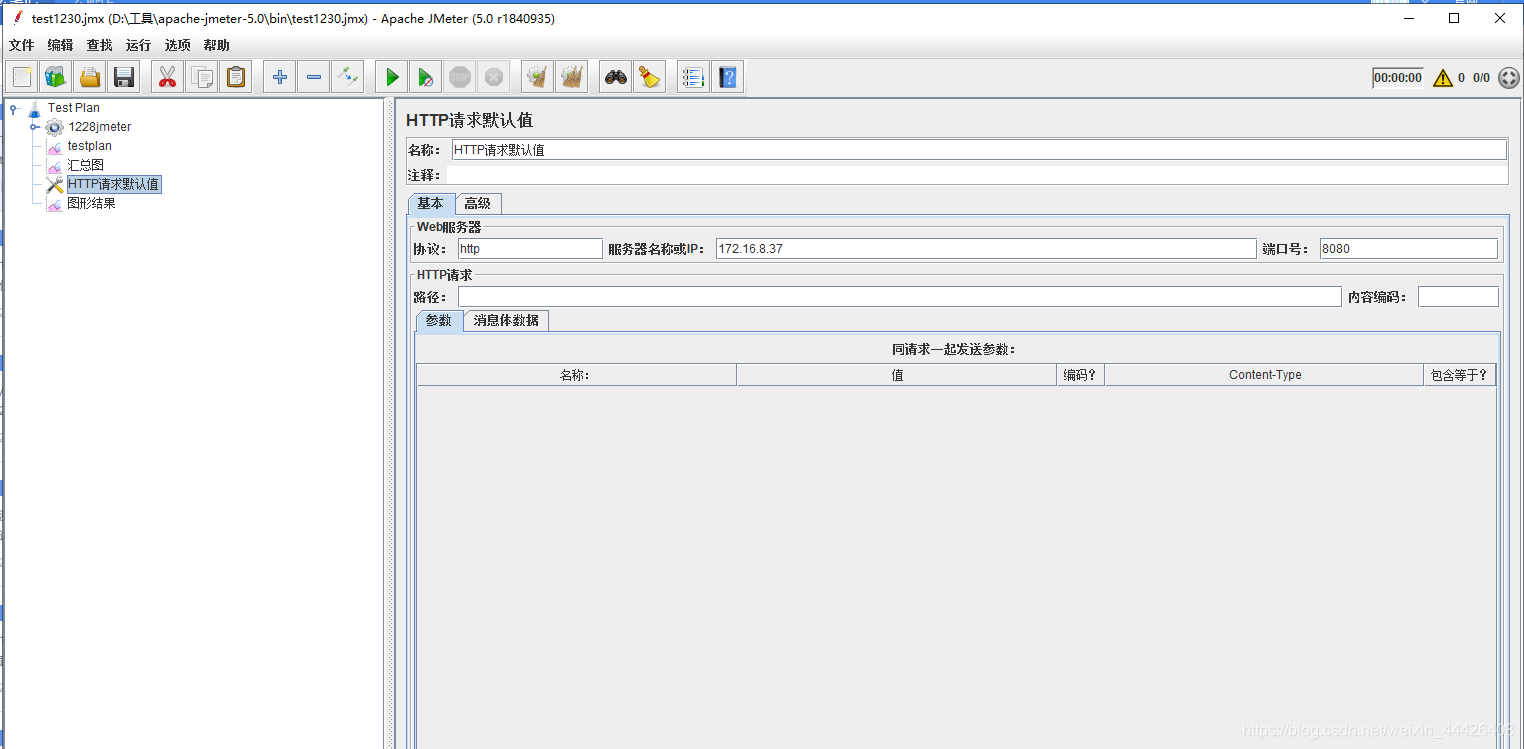
Task: Click the HTTP请求默认值 wrench tree icon
Action: (55, 185)
